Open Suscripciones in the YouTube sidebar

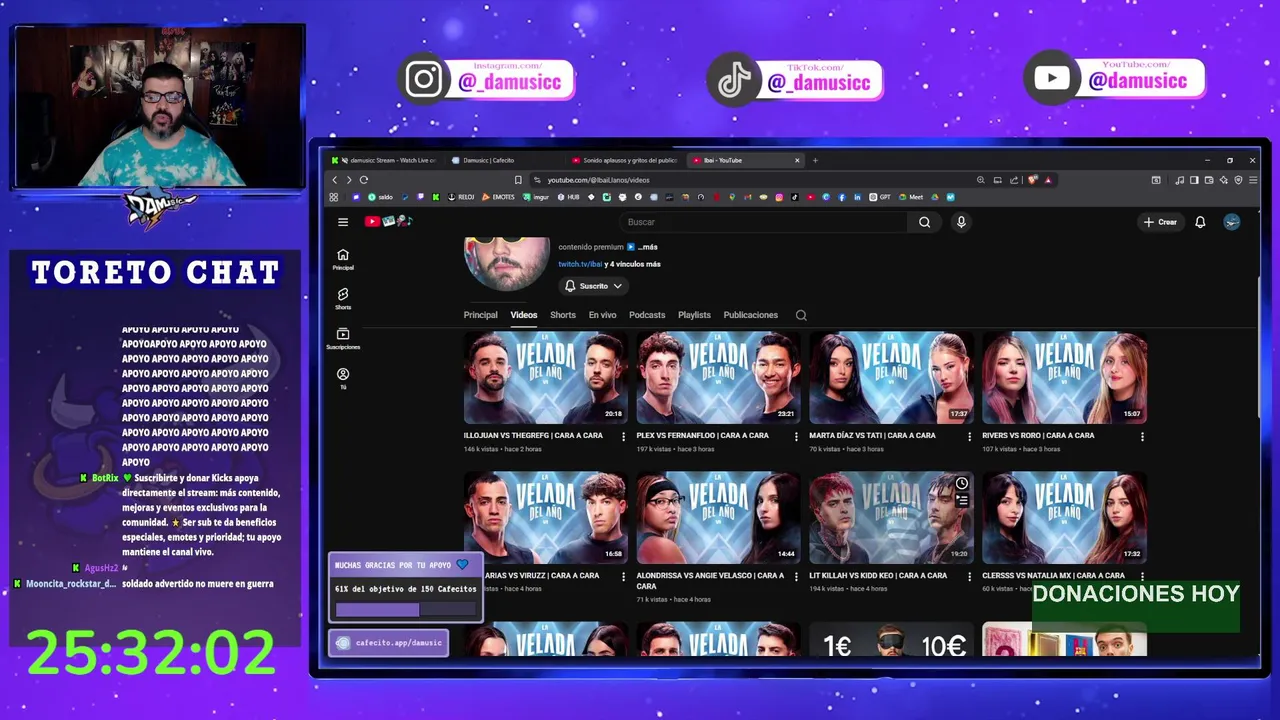[343, 339]
